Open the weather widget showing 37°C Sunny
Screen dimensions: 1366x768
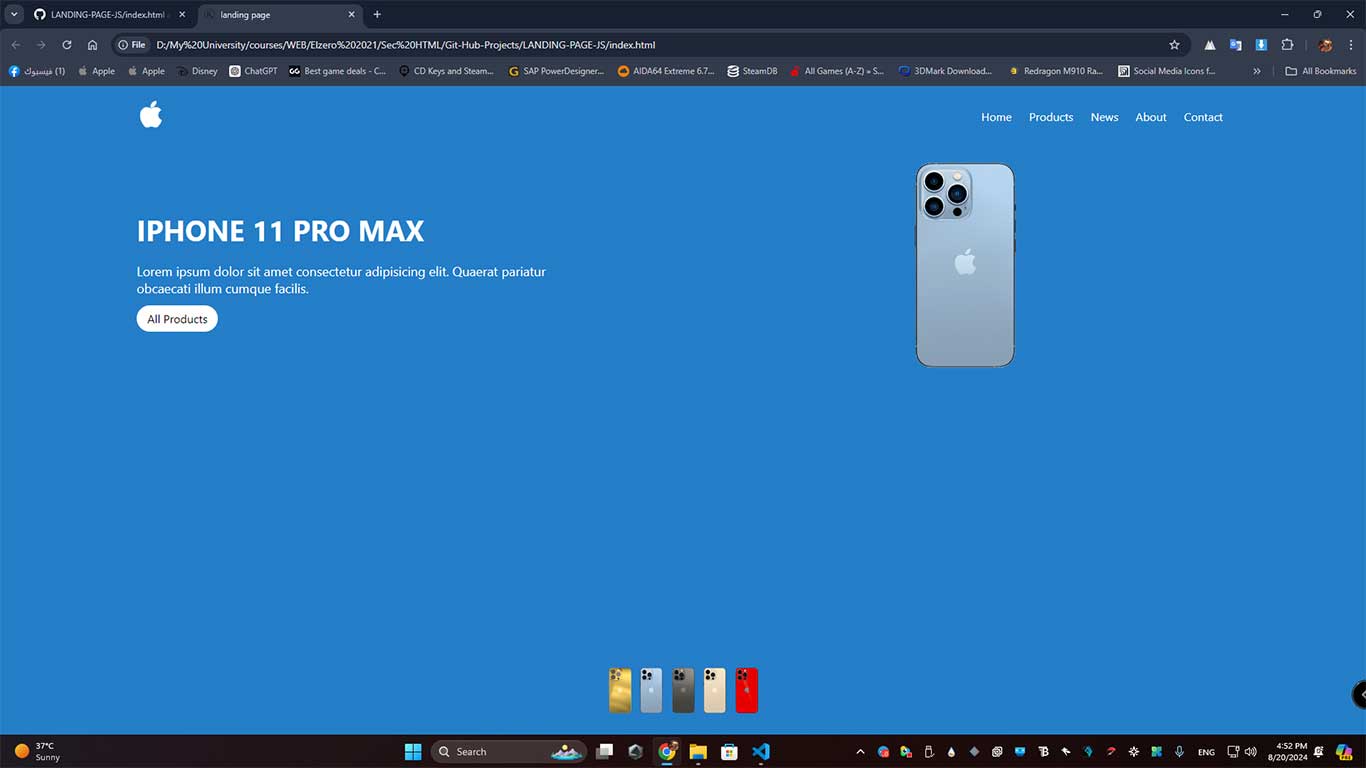coord(37,752)
